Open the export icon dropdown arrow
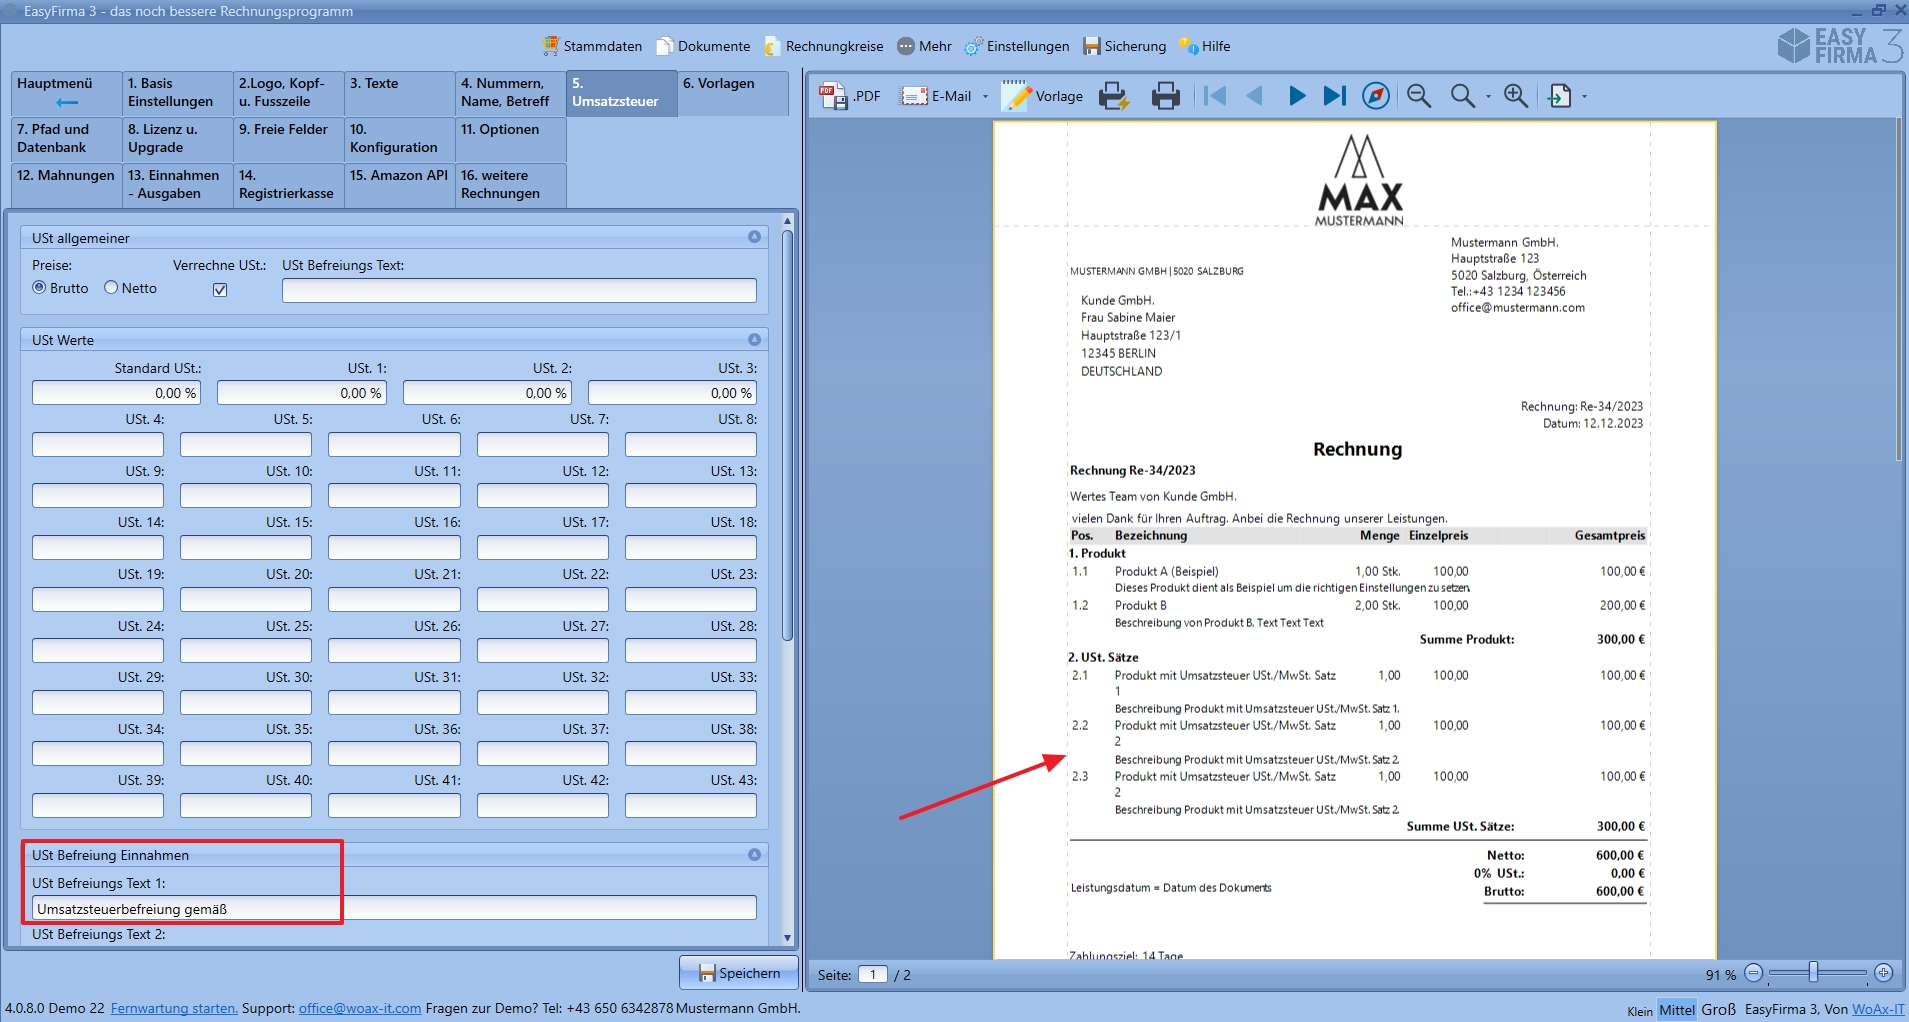The height and width of the screenshot is (1022, 1909). coord(1584,97)
